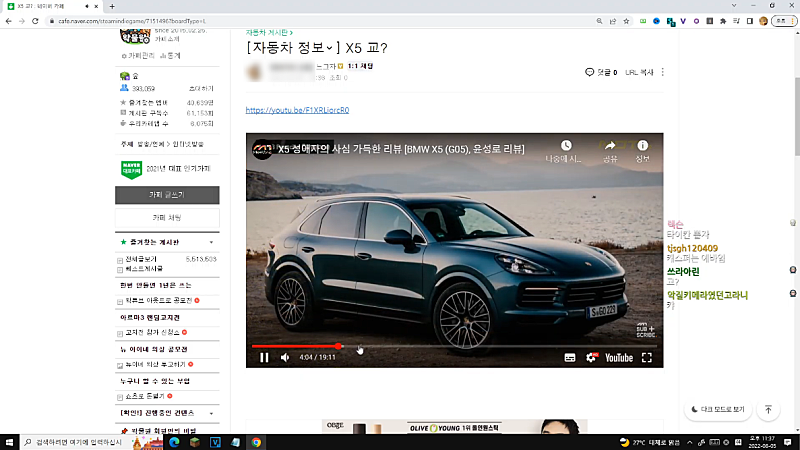Mute the tab via audio icon
Viewport: 800px width, 450px height.
pos(86,6)
